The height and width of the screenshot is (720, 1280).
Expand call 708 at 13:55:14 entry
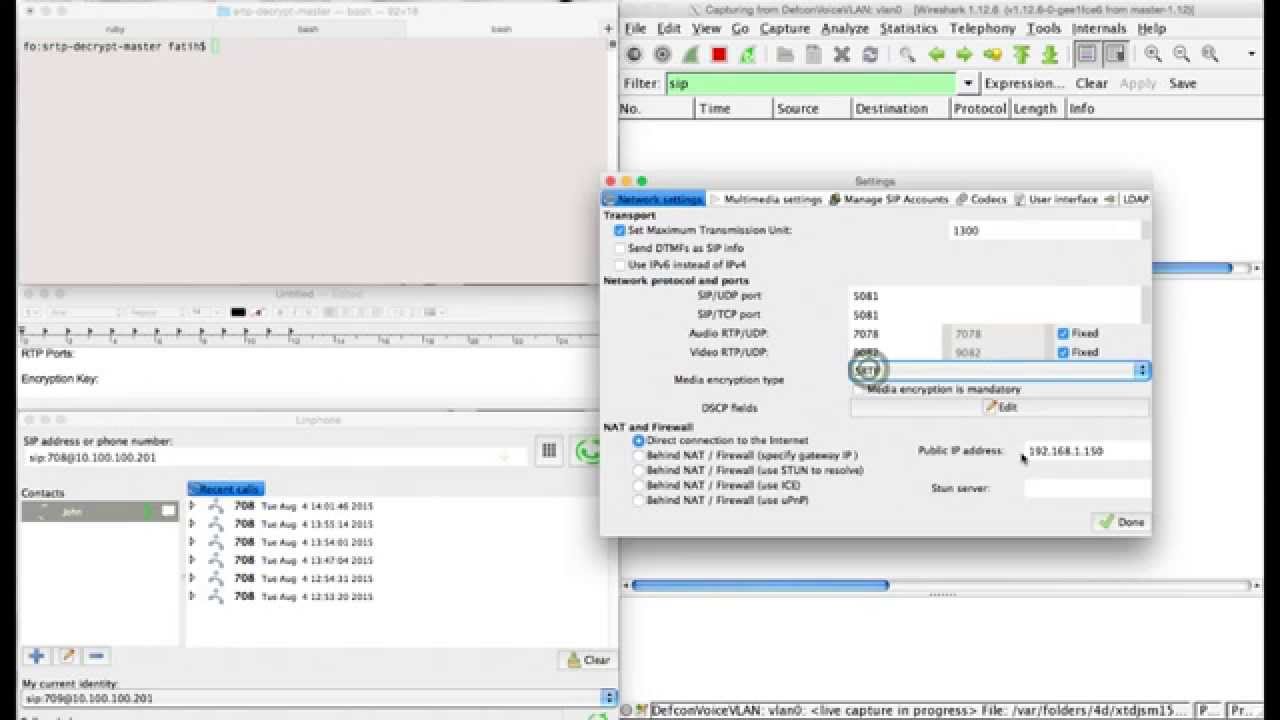coord(192,524)
